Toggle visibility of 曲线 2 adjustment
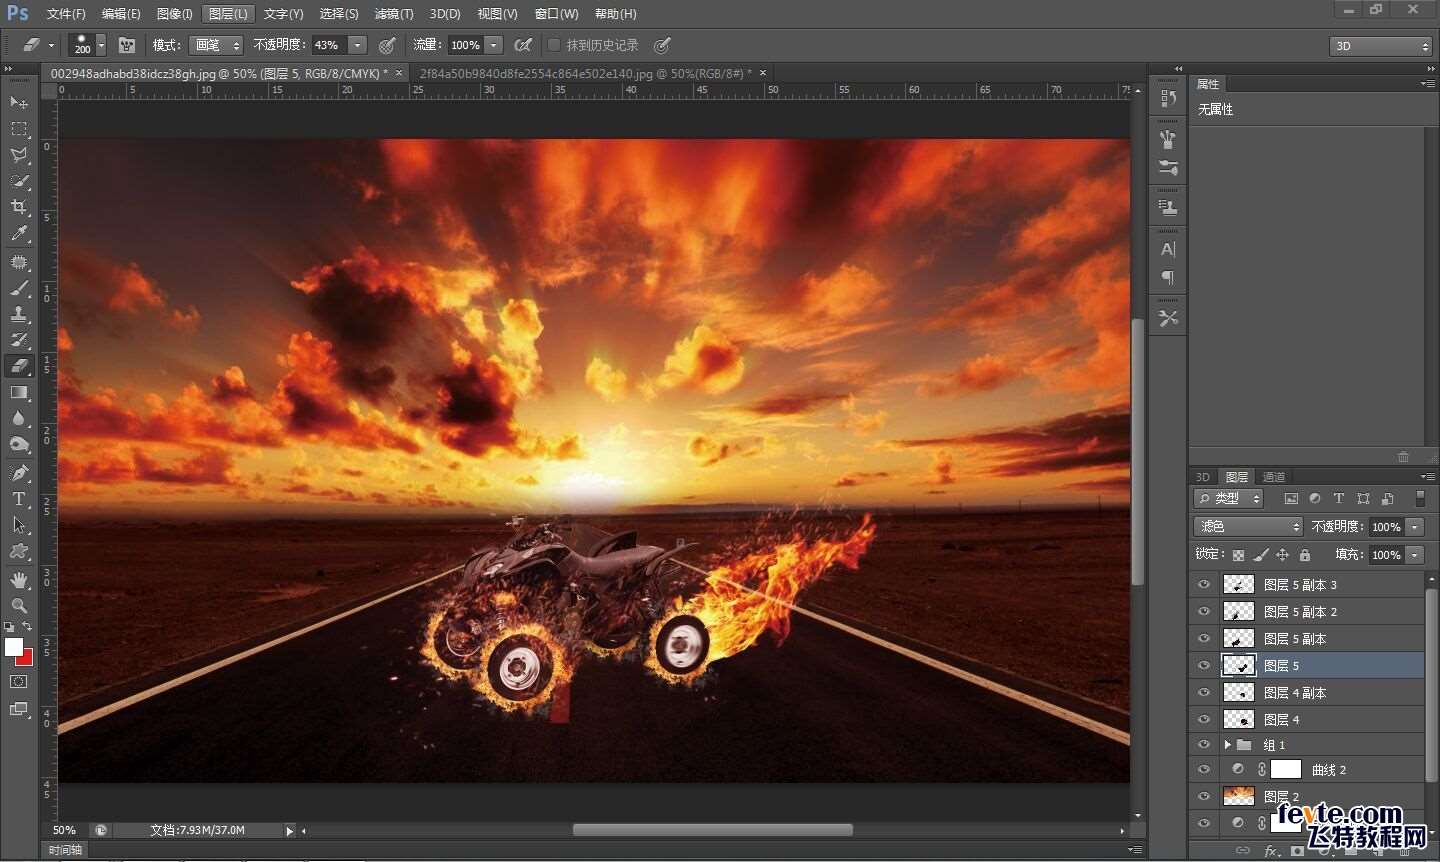 click(1204, 770)
